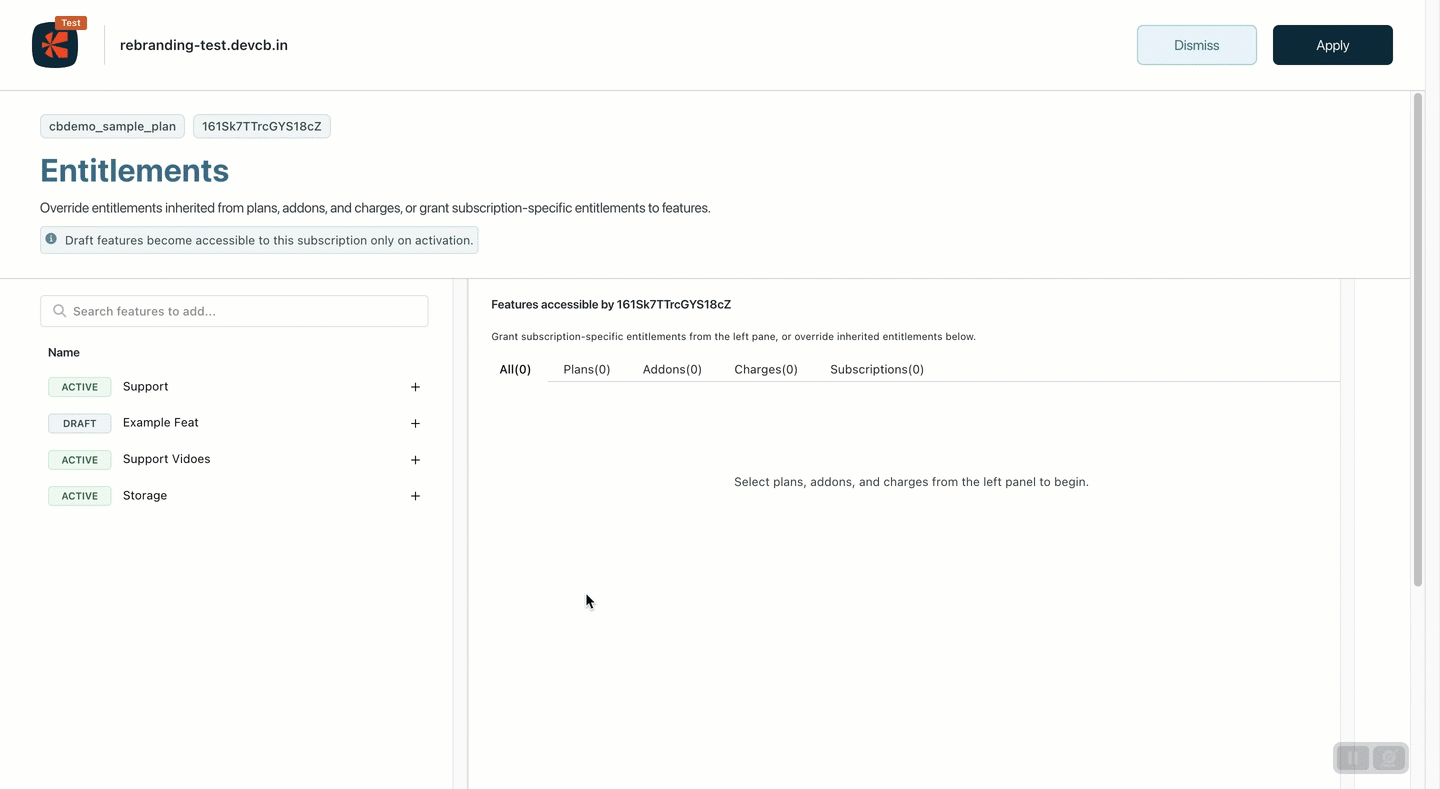Open the Plans(0) tab
This screenshot has width=1440, height=789.
(586, 369)
